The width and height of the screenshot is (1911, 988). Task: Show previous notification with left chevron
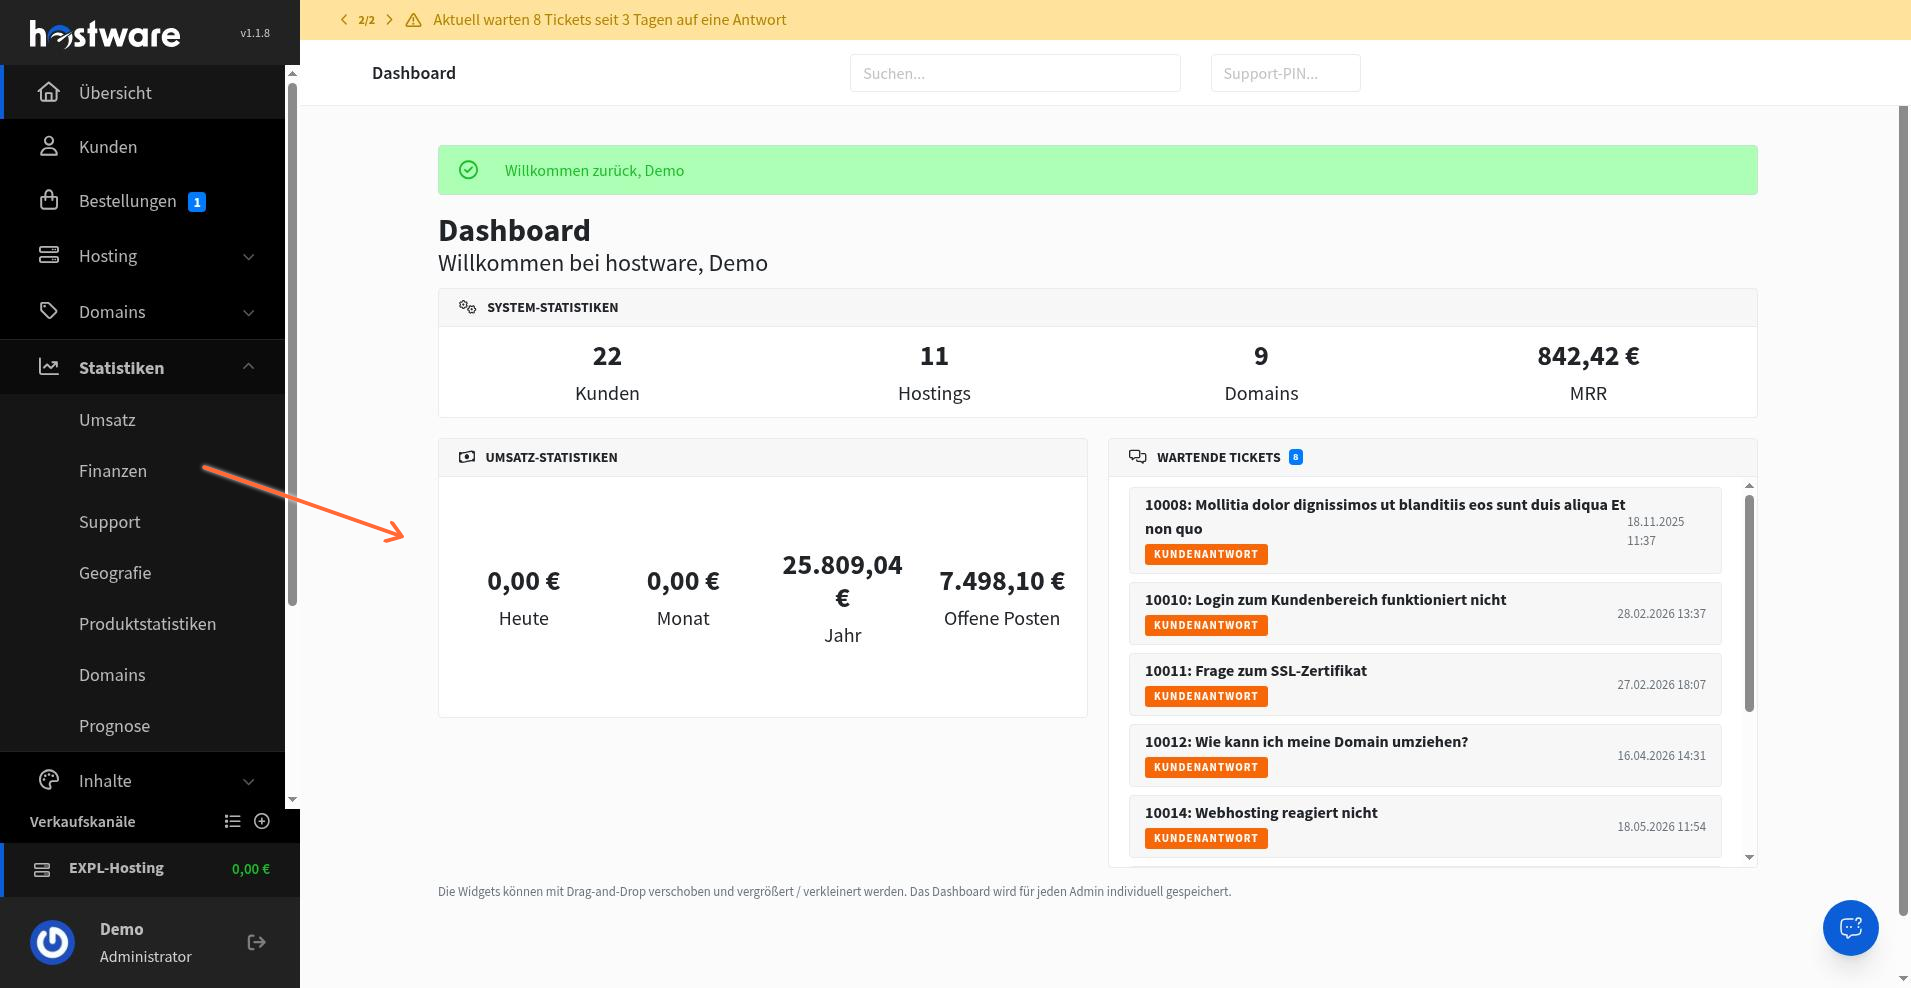[x=344, y=20]
